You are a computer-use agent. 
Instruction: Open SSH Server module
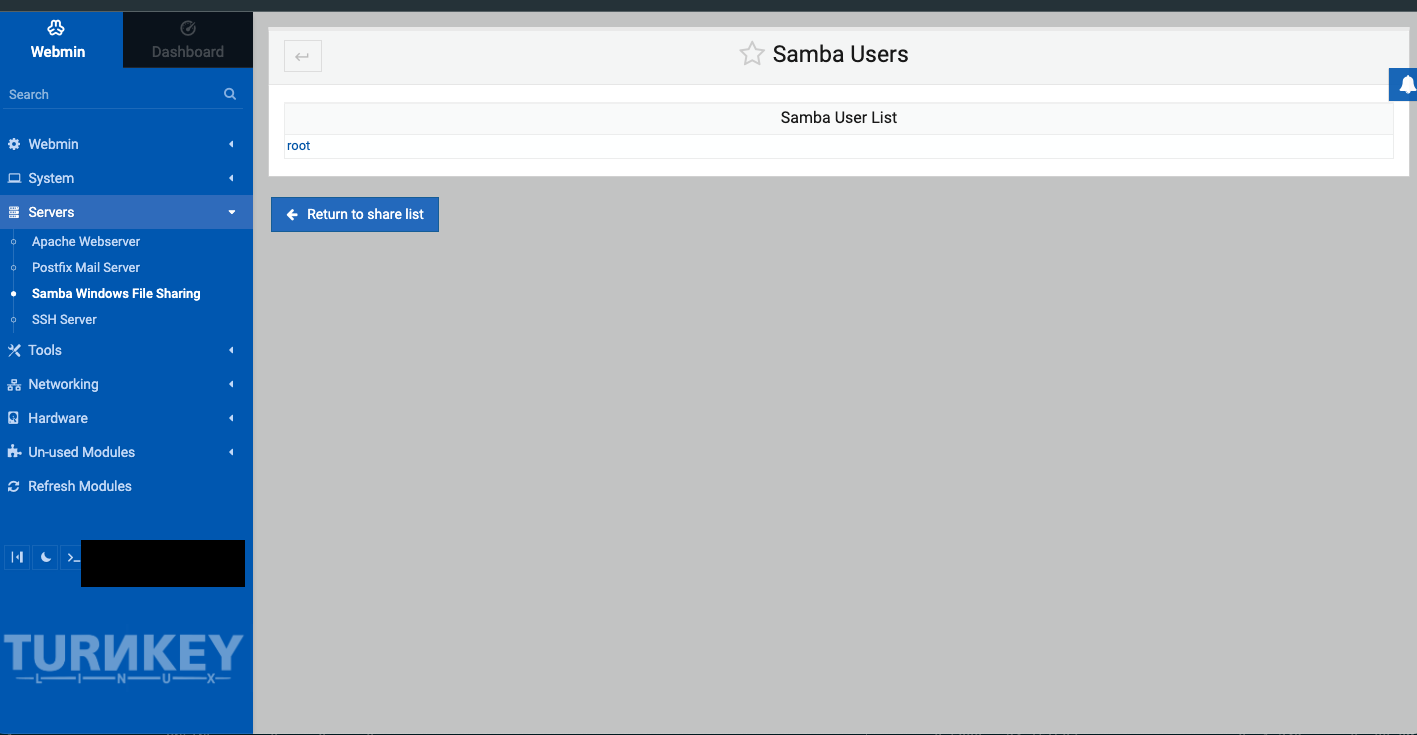tap(64, 320)
